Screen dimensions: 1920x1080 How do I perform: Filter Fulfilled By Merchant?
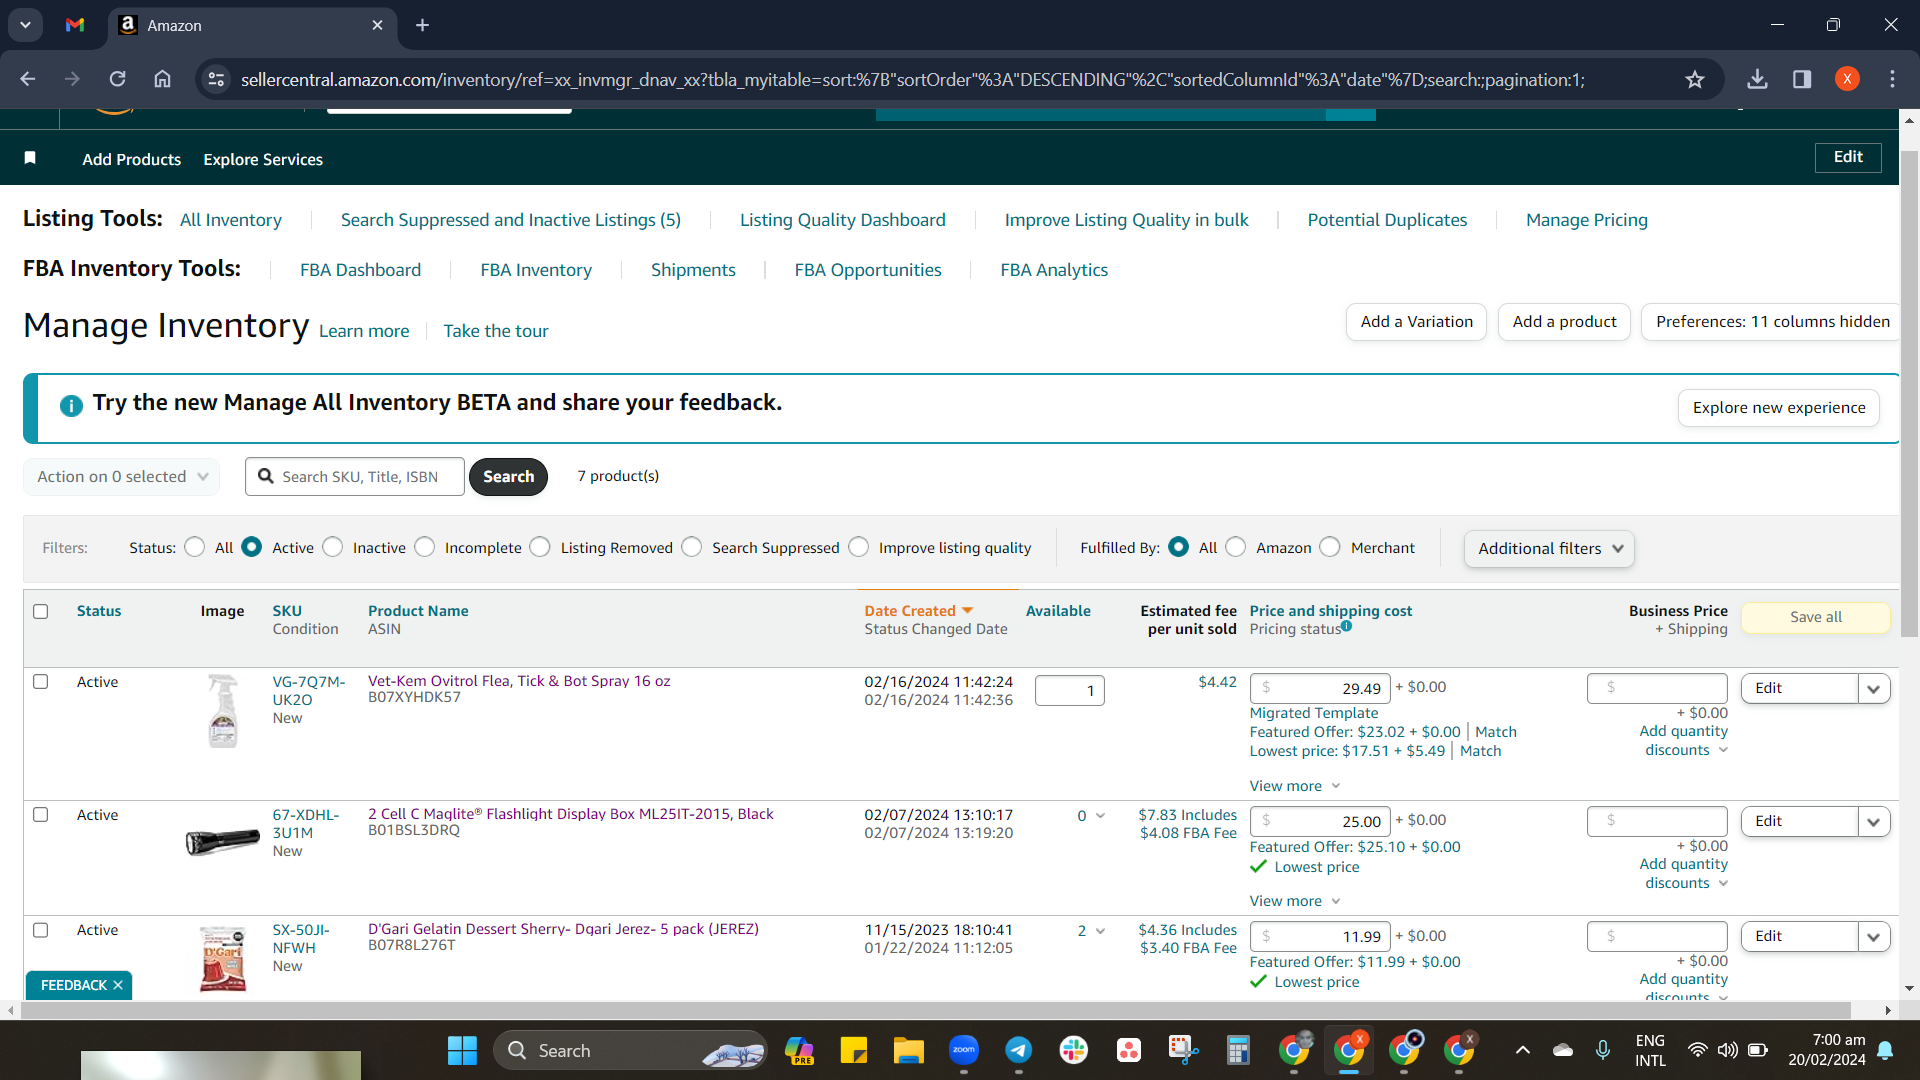coord(1330,547)
